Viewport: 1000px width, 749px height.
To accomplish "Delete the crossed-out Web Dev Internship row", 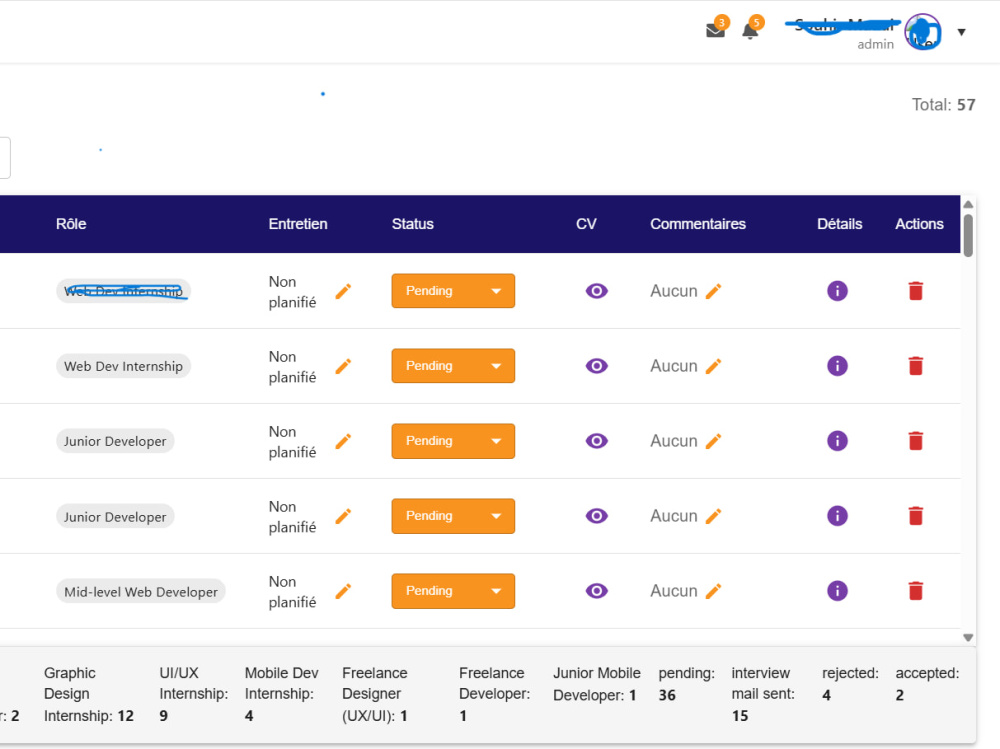I will click(x=916, y=291).
